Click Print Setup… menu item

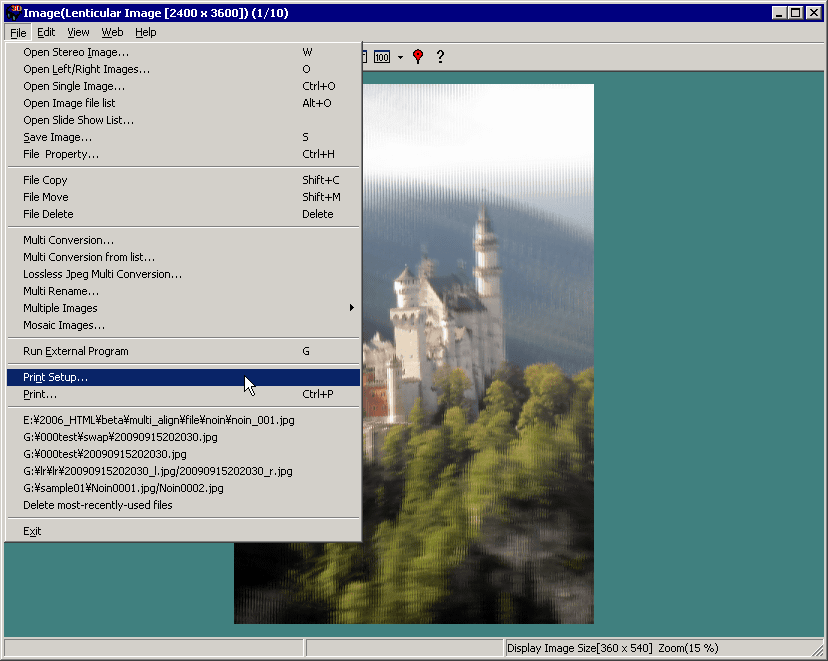[x=183, y=377]
